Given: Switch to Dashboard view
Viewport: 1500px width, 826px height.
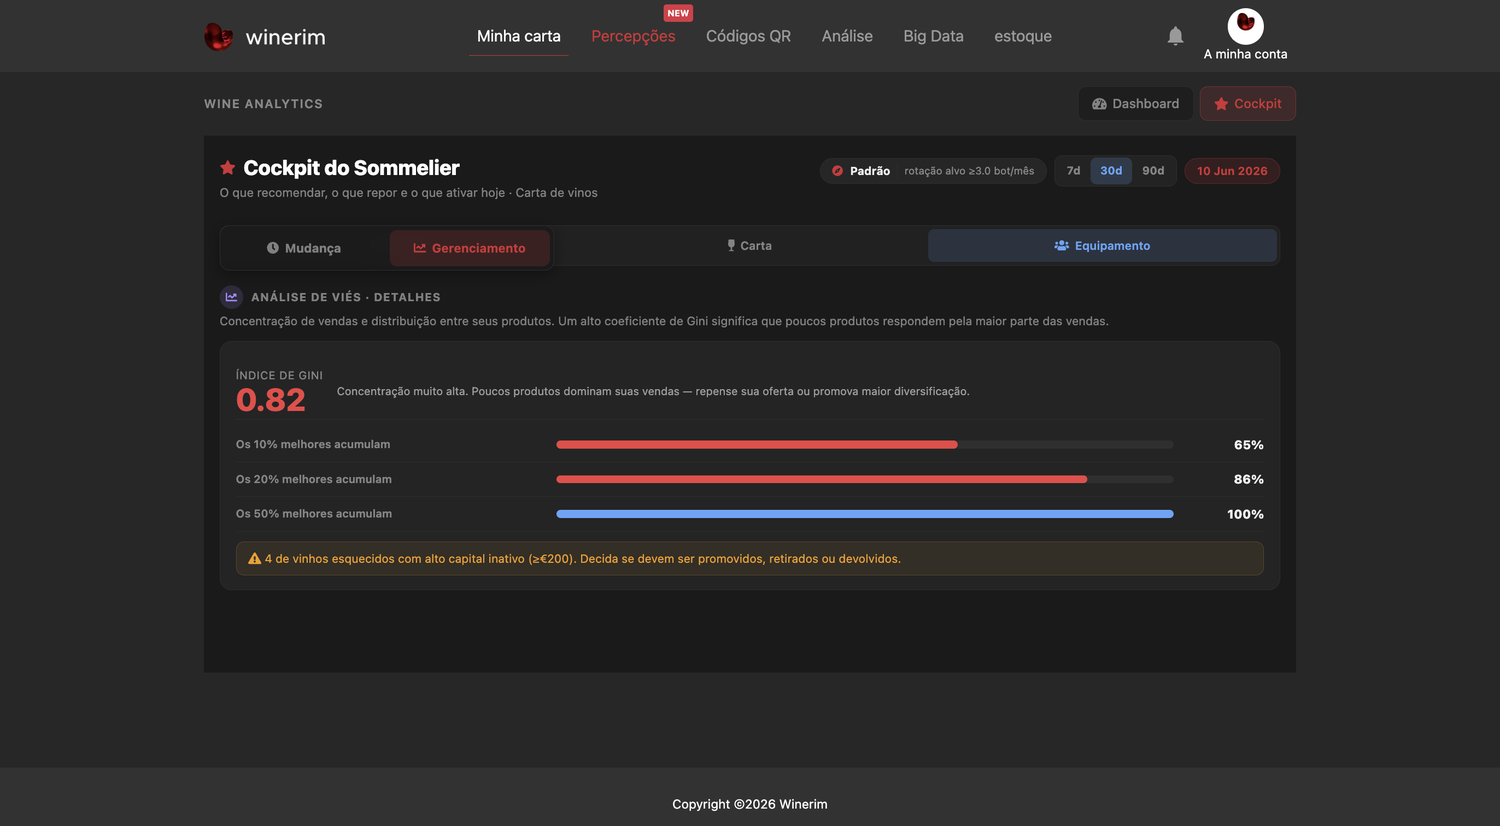Looking at the screenshot, I should [1135, 104].
